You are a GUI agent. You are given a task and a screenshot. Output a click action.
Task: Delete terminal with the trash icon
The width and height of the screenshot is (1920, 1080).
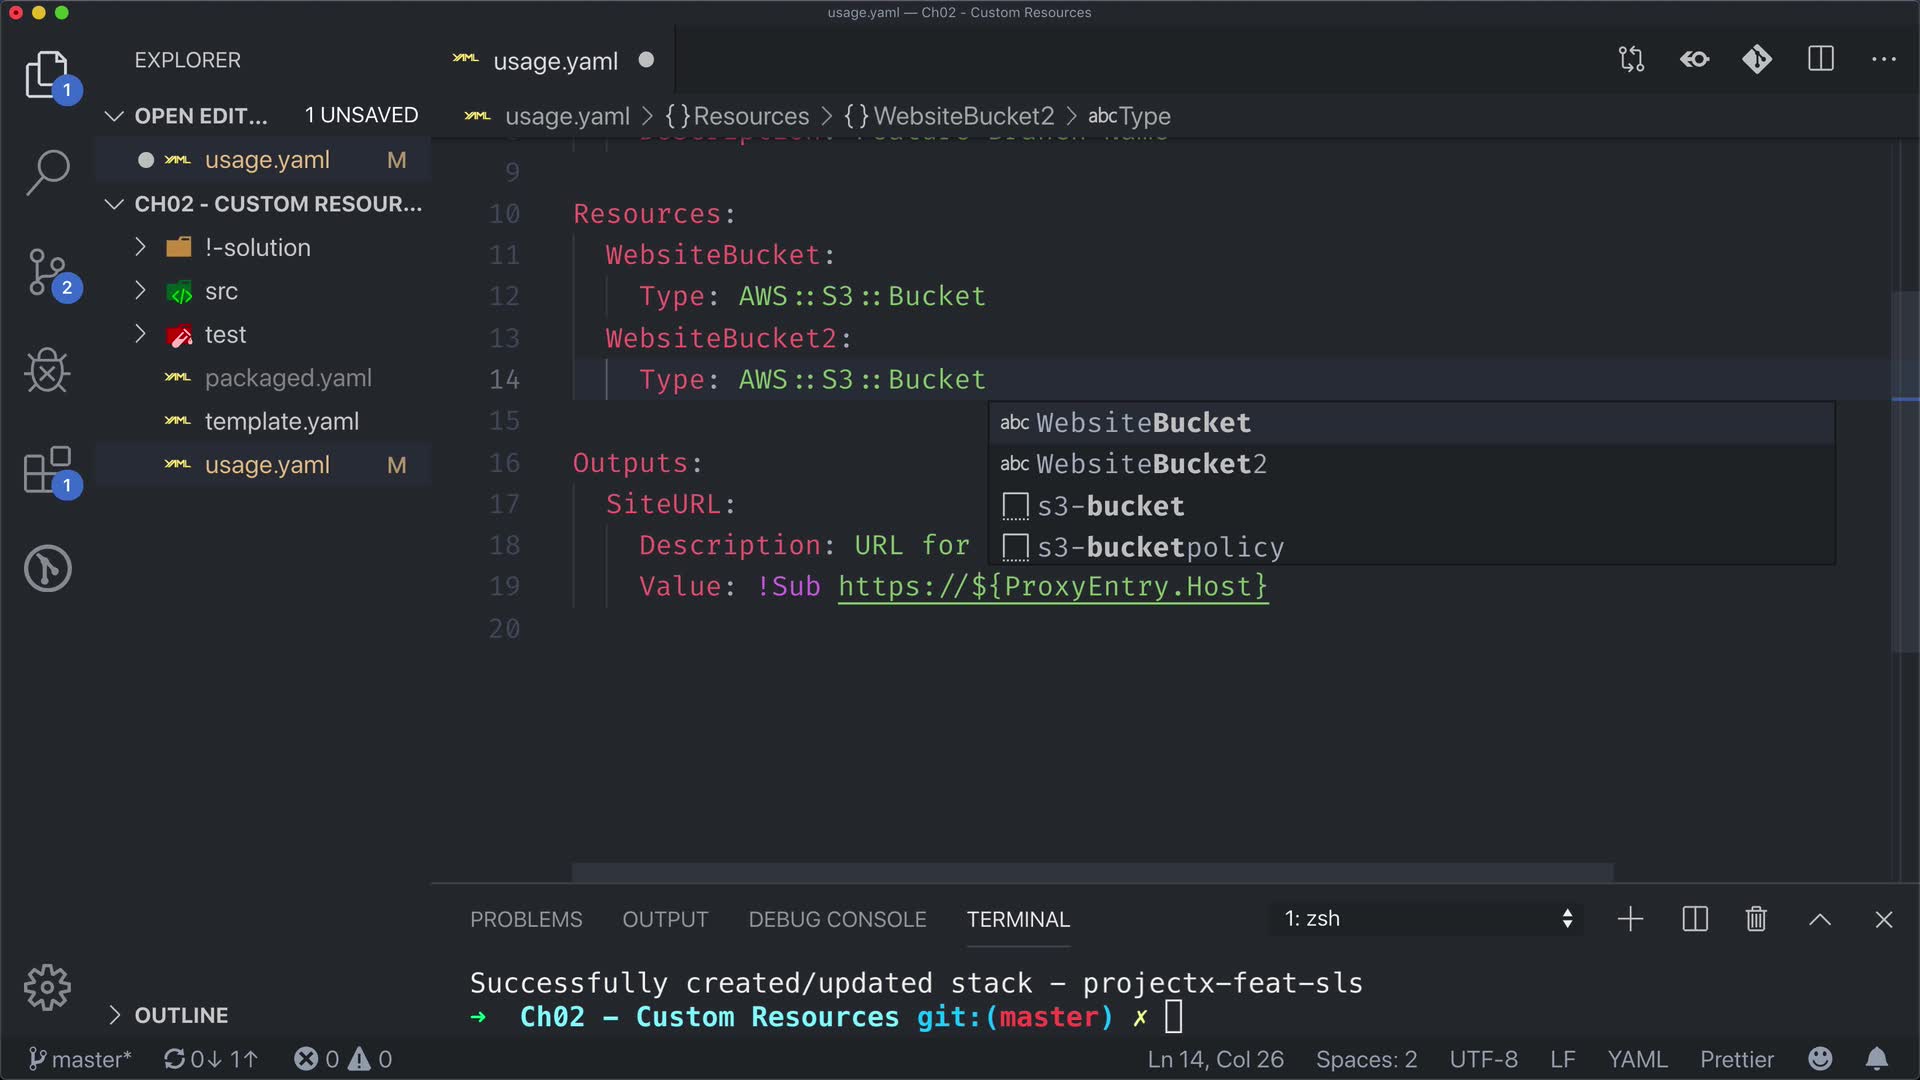pos(1756,919)
